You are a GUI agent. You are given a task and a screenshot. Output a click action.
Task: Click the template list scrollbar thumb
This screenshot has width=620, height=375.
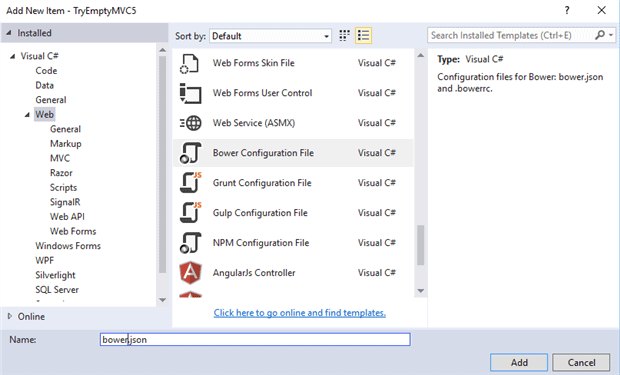pyautogui.click(x=420, y=245)
